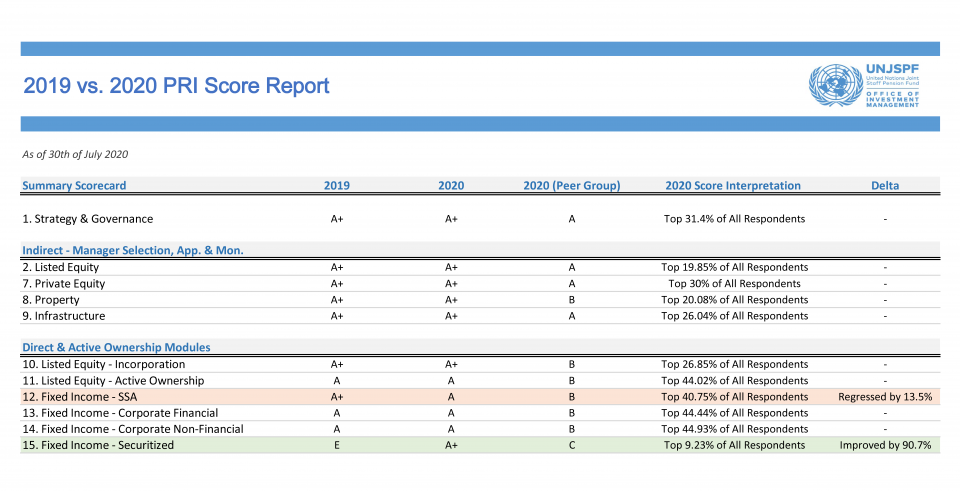Click the 'Improved by 90.7%' delta cell

(x=885, y=445)
